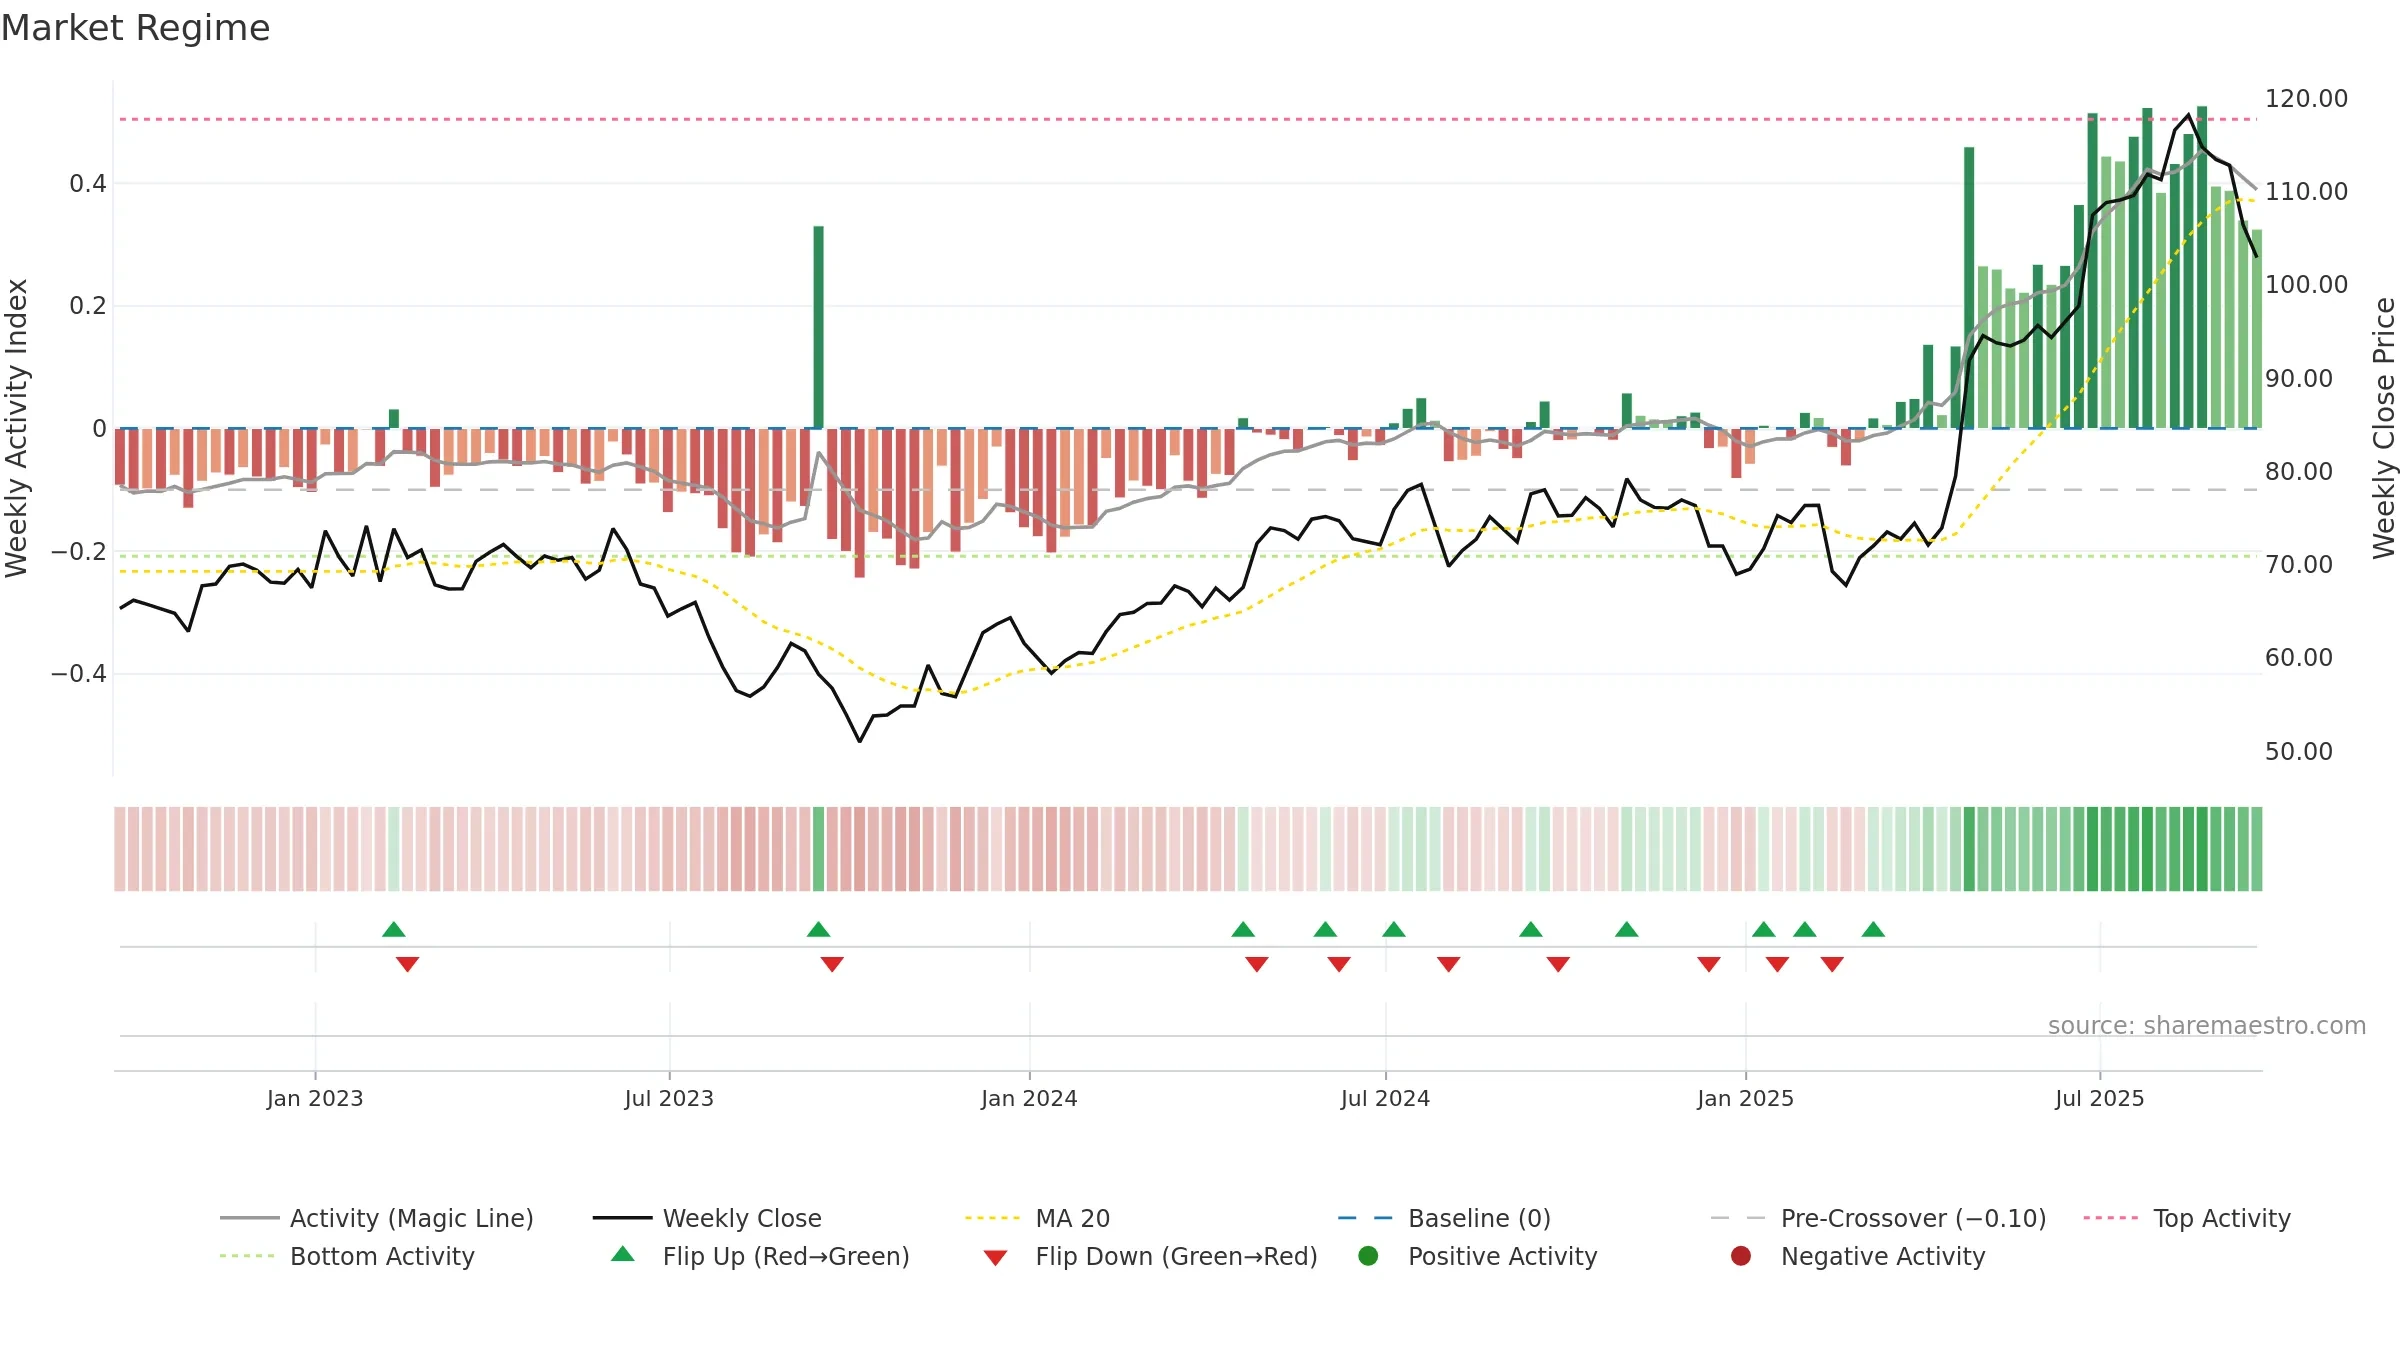The image size is (2400, 1350).
Task: Click the tall green activity spike bar in late 2023
Action: 818,327
